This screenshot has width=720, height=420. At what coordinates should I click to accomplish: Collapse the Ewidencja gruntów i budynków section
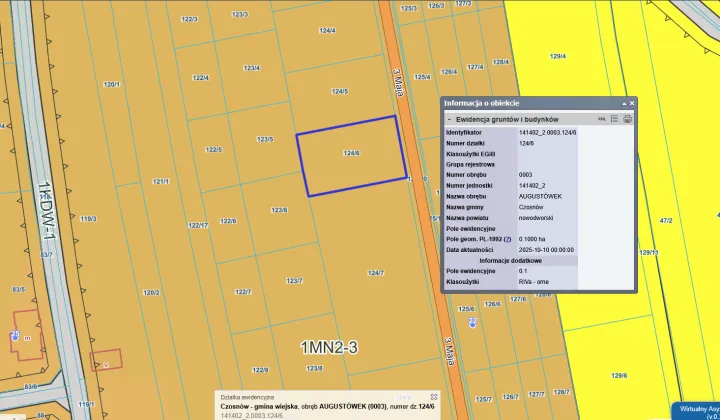(449, 119)
